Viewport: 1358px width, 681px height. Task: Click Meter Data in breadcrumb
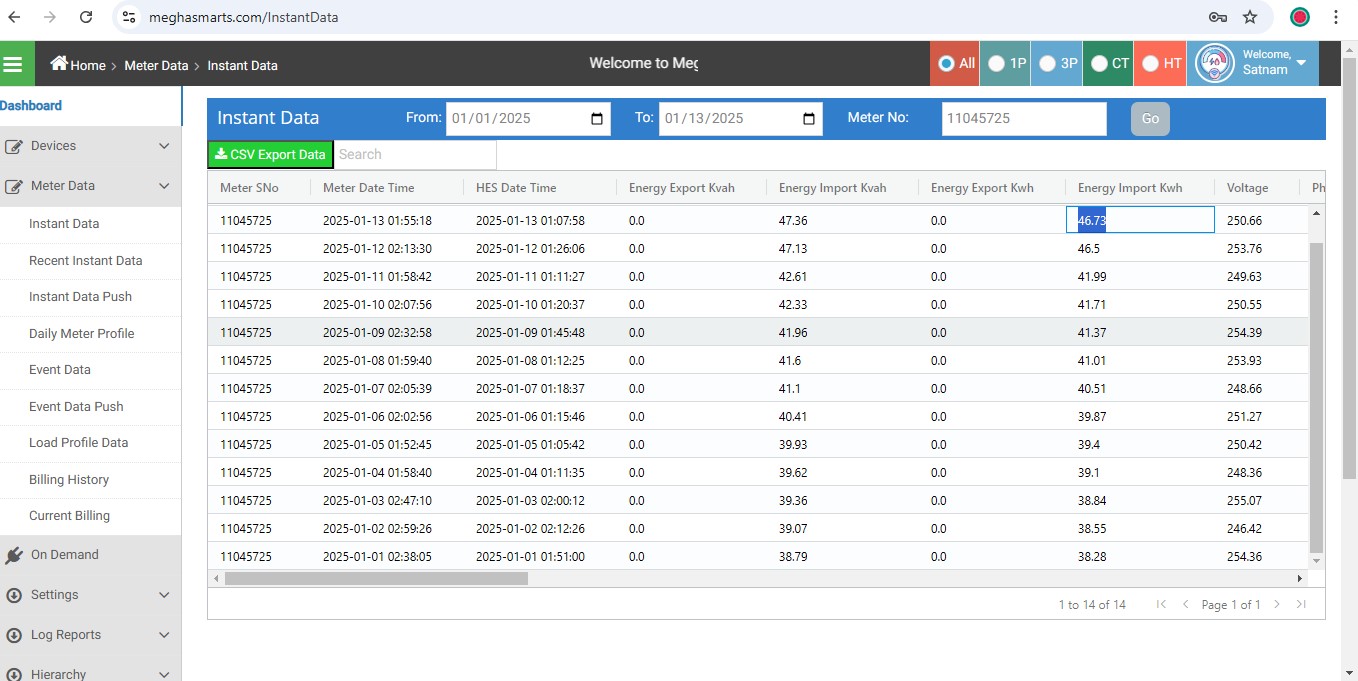click(156, 65)
